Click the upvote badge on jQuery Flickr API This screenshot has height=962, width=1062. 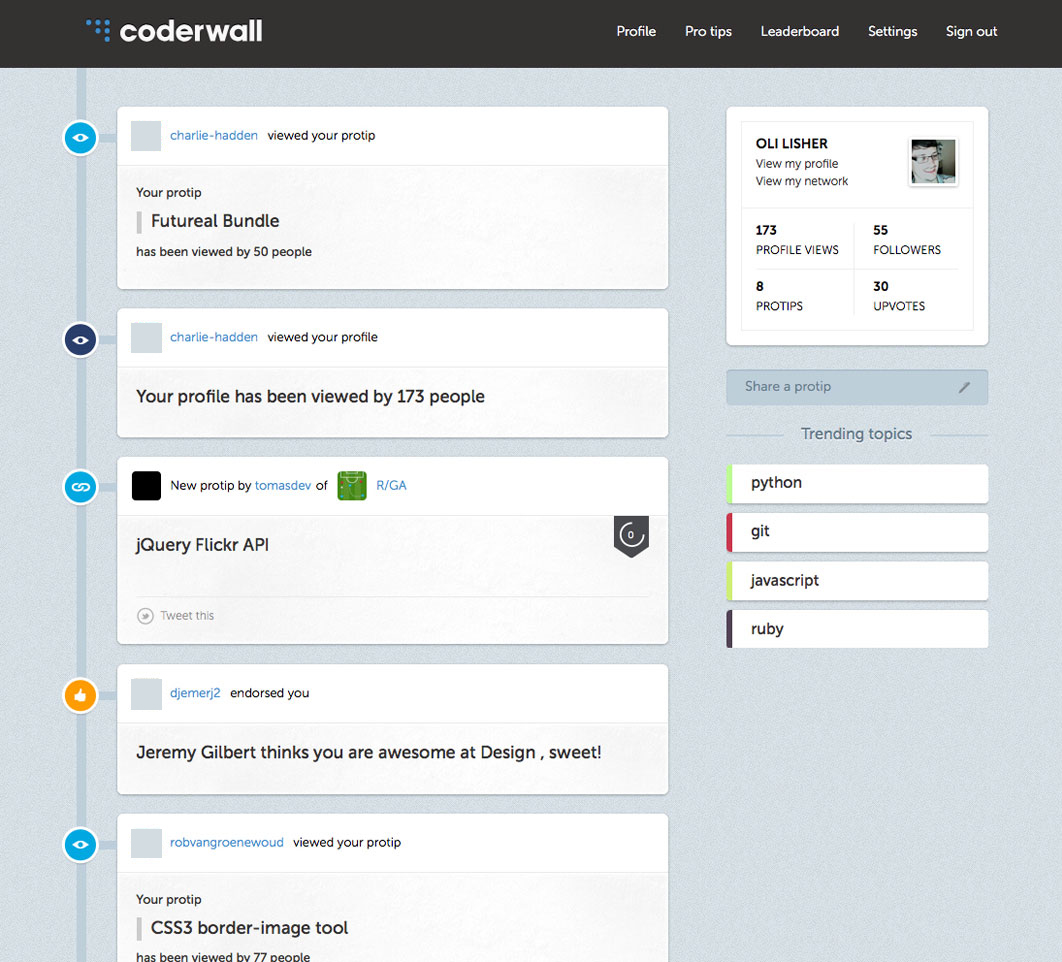pos(631,536)
